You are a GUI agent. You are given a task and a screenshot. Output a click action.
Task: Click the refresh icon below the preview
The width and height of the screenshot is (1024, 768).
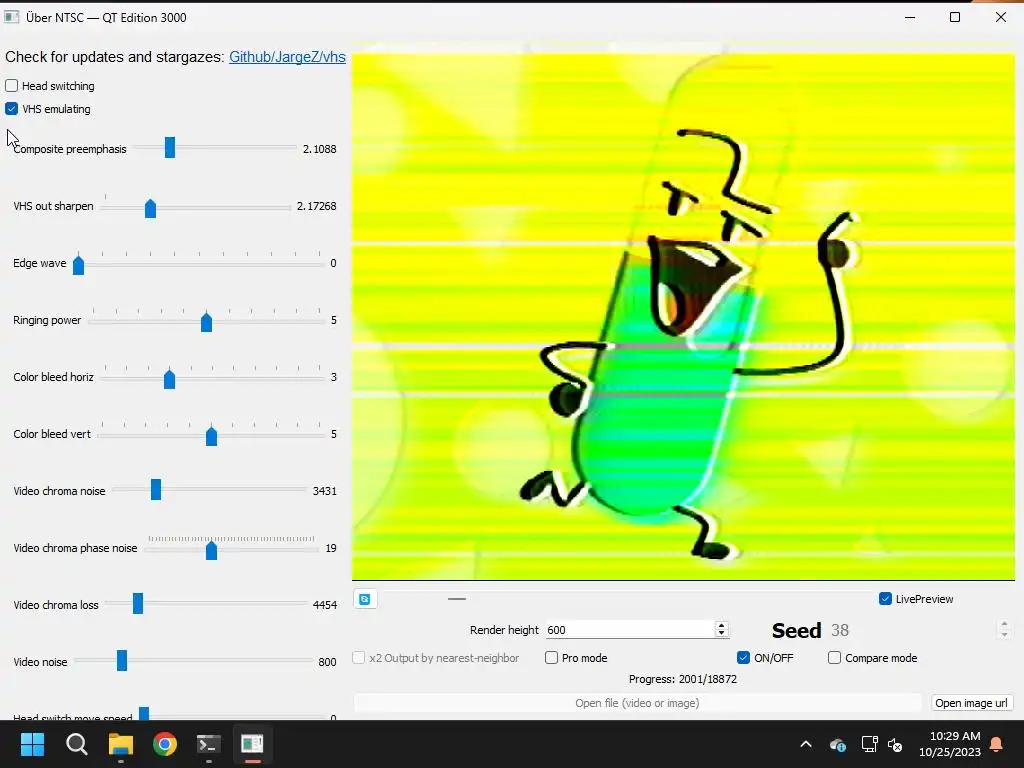pyautogui.click(x=365, y=599)
